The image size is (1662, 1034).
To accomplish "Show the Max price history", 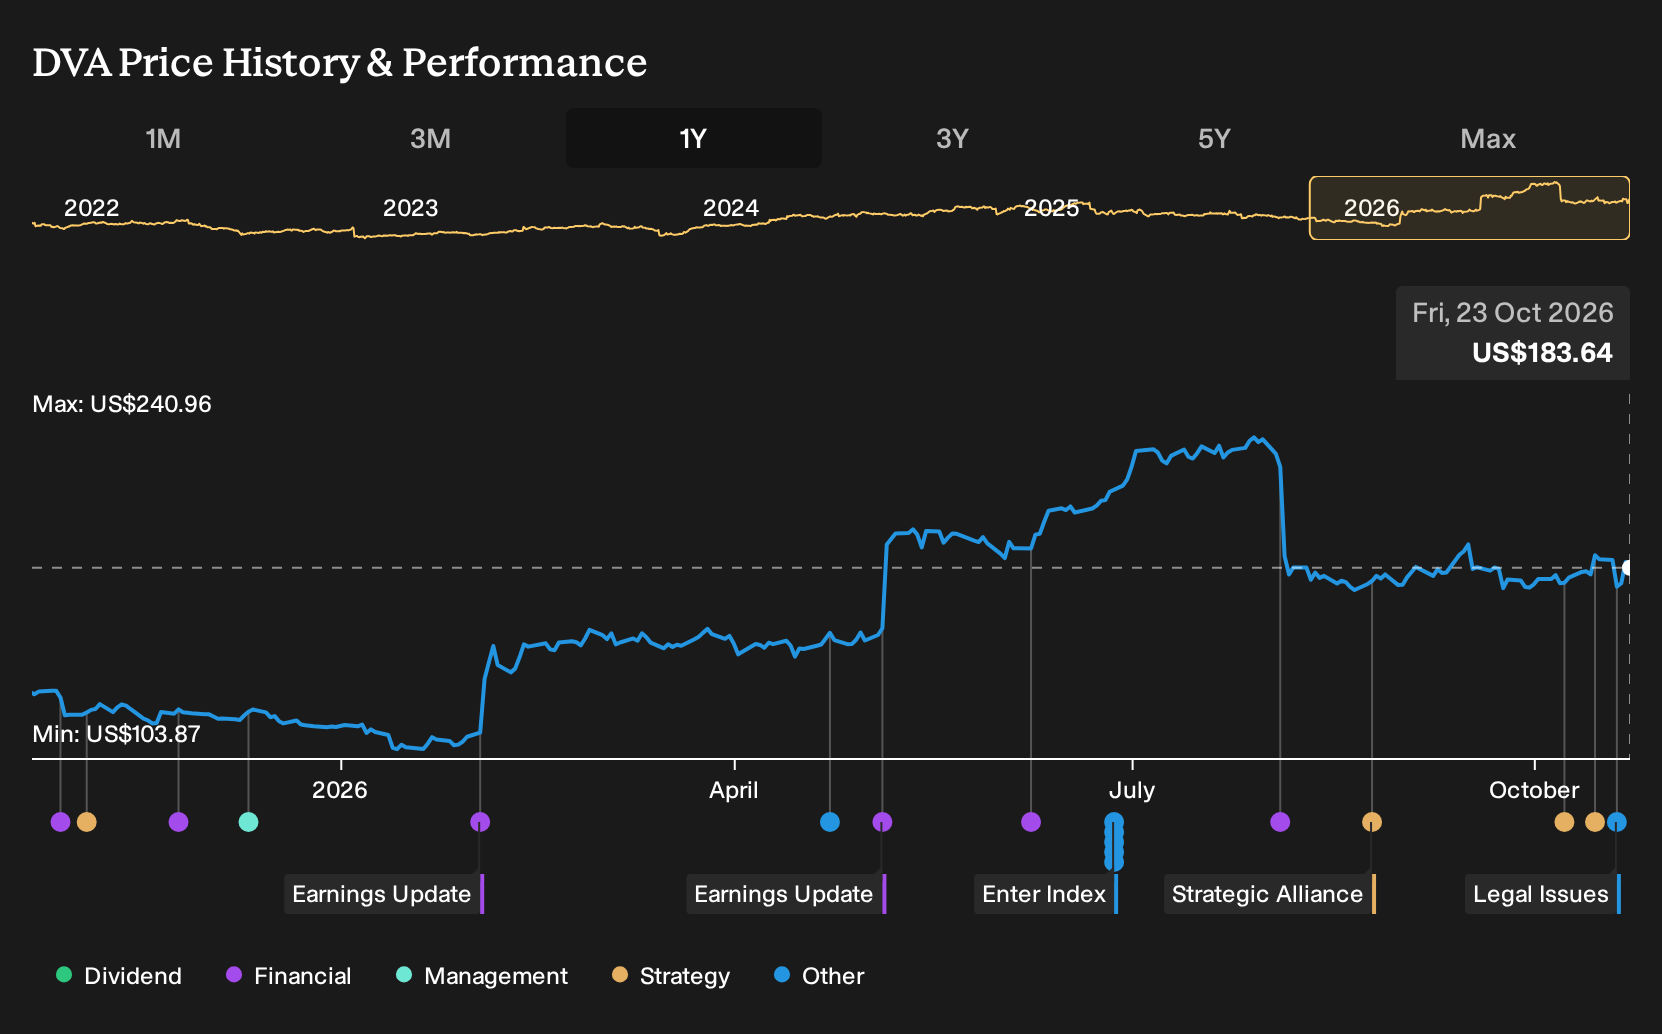I will pos(1488,138).
